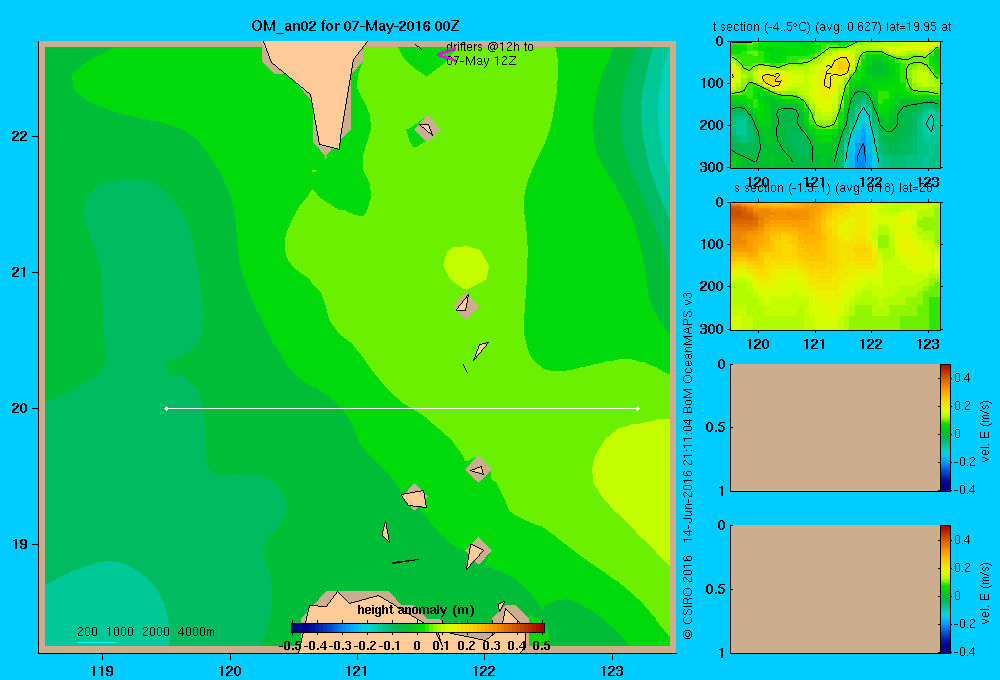The width and height of the screenshot is (1000, 680).
Task: Click the main map latitude tick '21'
Action: click(19, 272)
